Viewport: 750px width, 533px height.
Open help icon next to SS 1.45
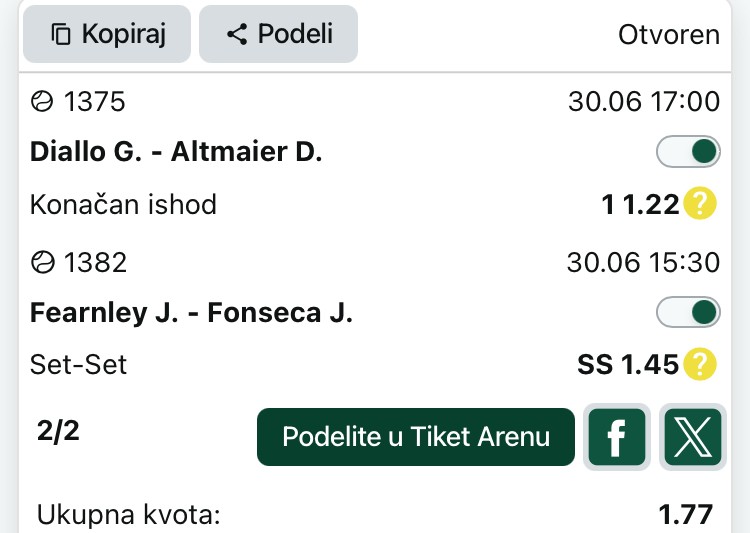point(700,364)
